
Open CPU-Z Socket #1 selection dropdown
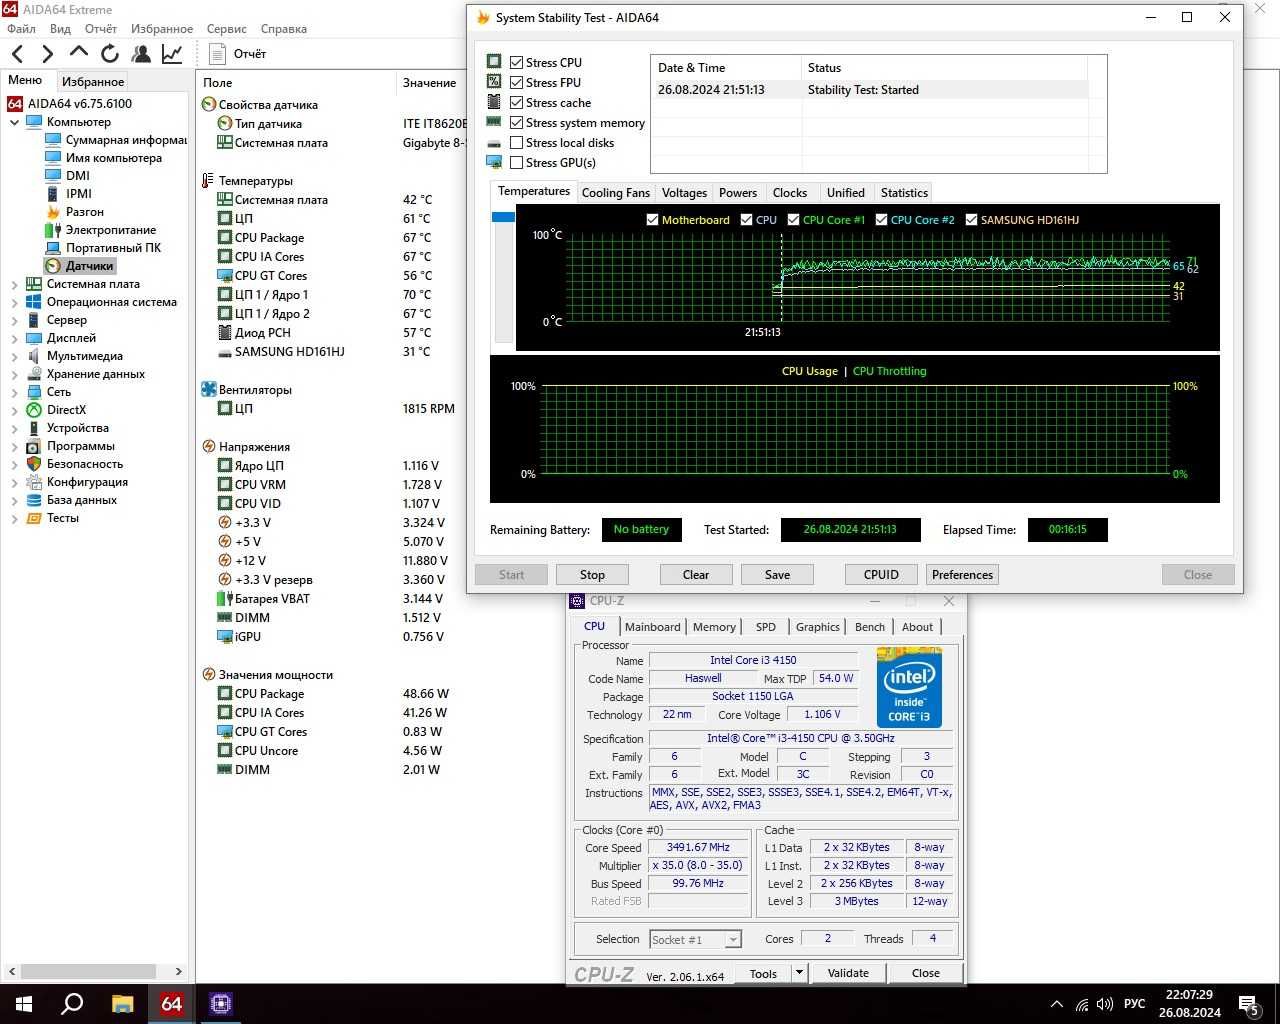pyautogui.click(x=733, y=939)
